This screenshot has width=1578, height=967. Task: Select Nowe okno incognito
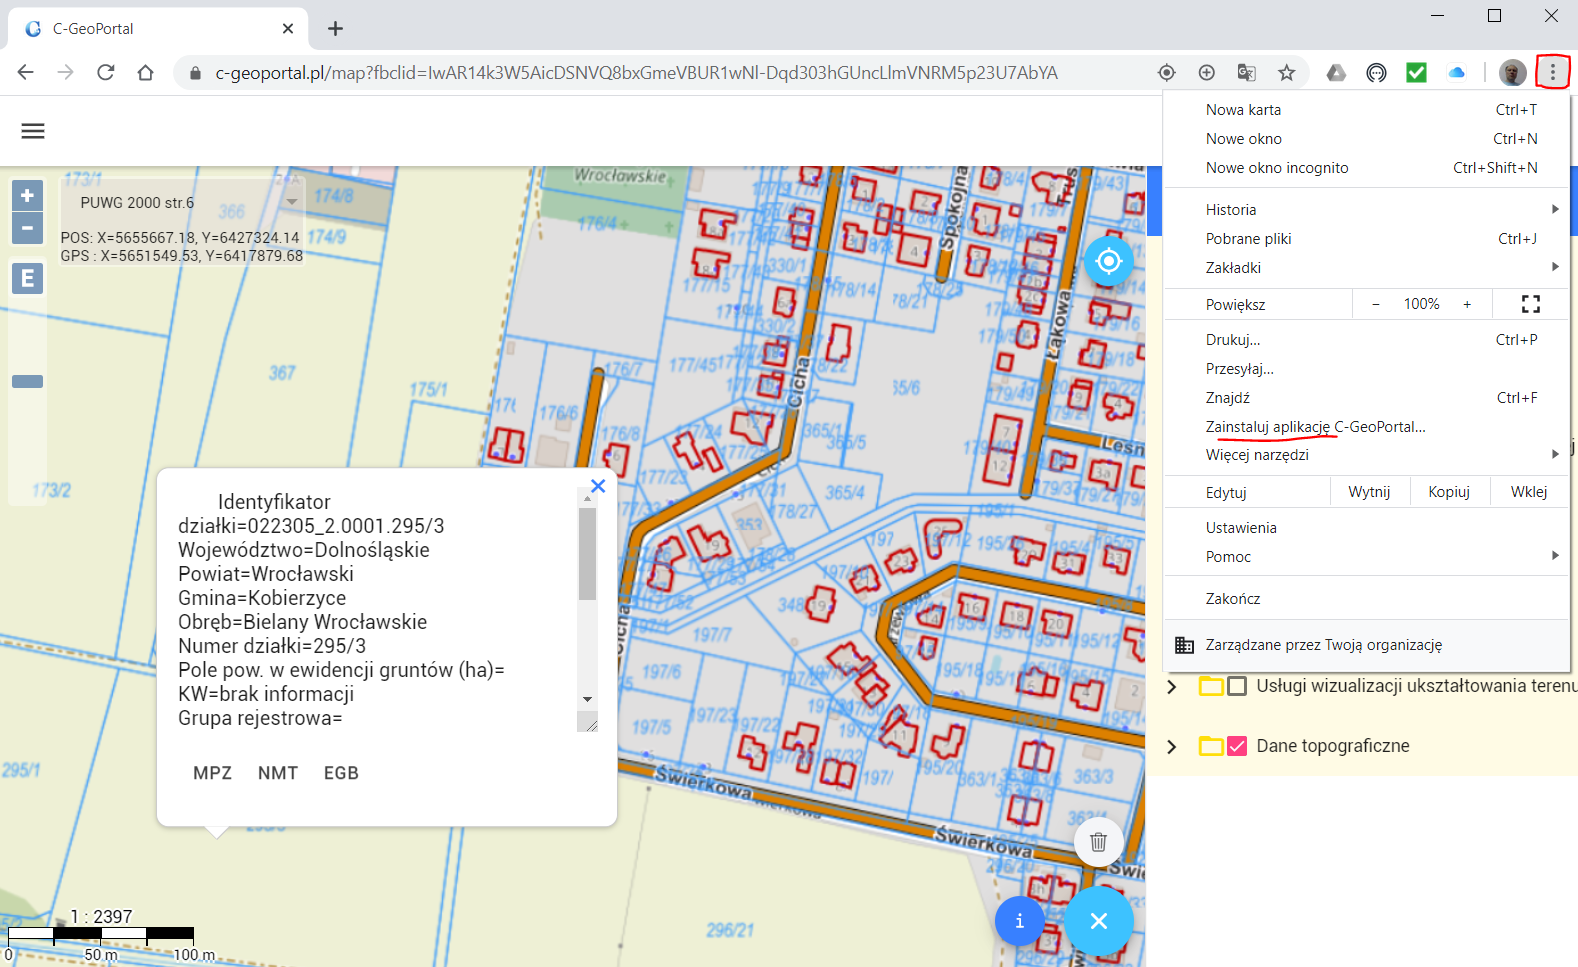(x=1367, y=168)
